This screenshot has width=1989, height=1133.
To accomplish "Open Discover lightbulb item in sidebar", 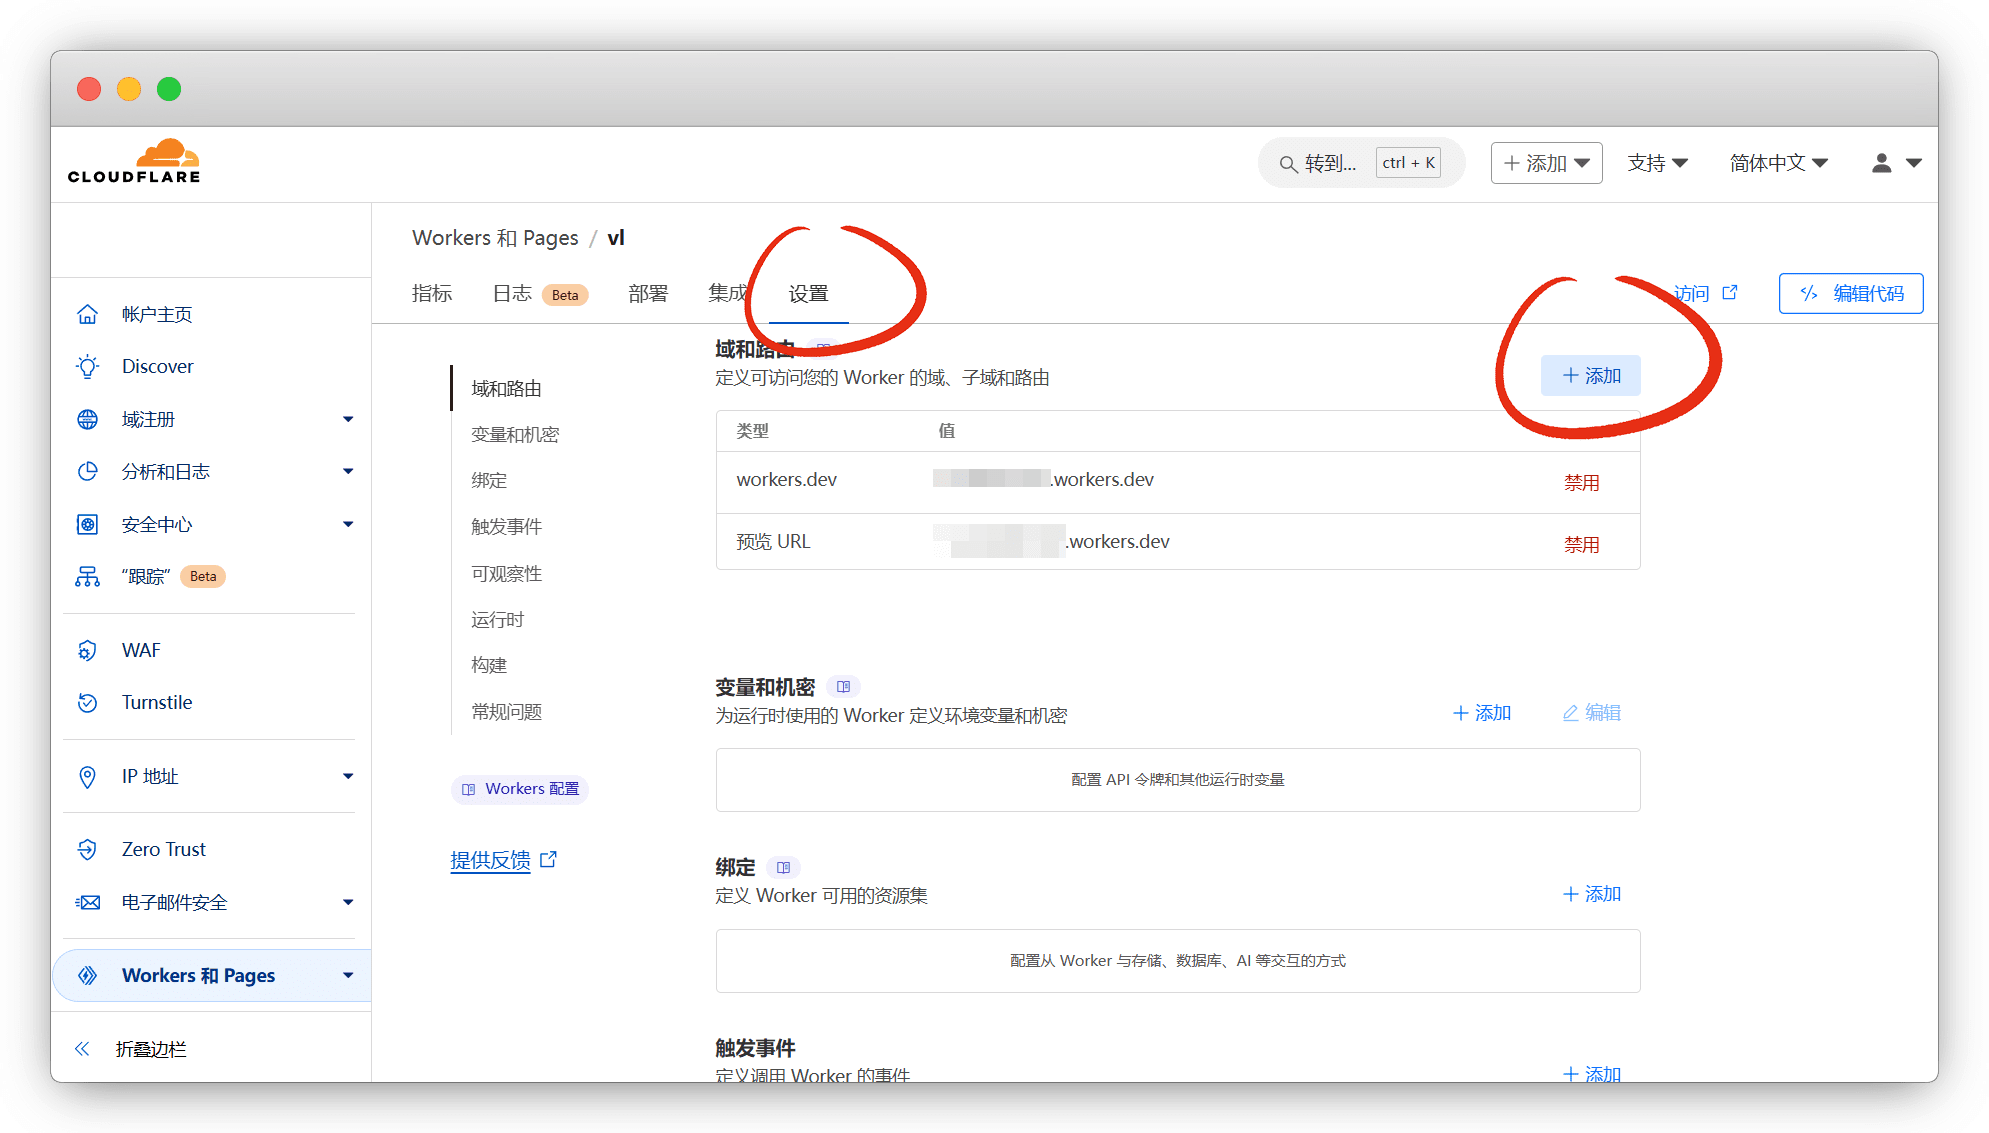I will [88, 366].
